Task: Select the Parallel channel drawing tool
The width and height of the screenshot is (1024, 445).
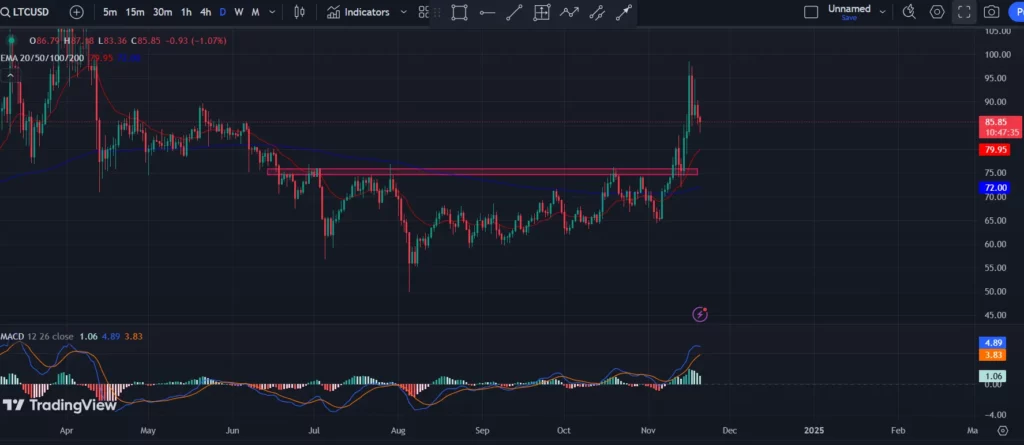Action: [597, 12]
